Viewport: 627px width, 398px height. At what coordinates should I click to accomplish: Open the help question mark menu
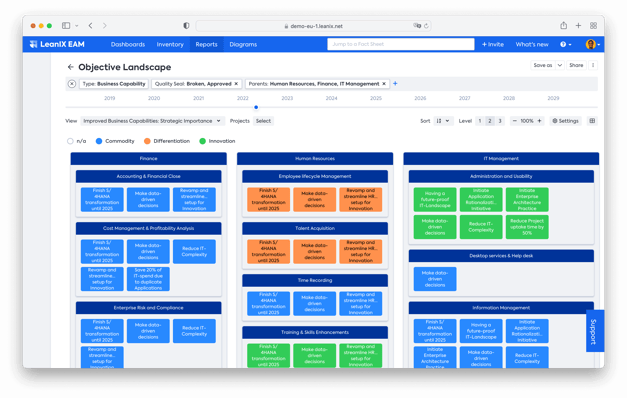[x=565, y=44]
